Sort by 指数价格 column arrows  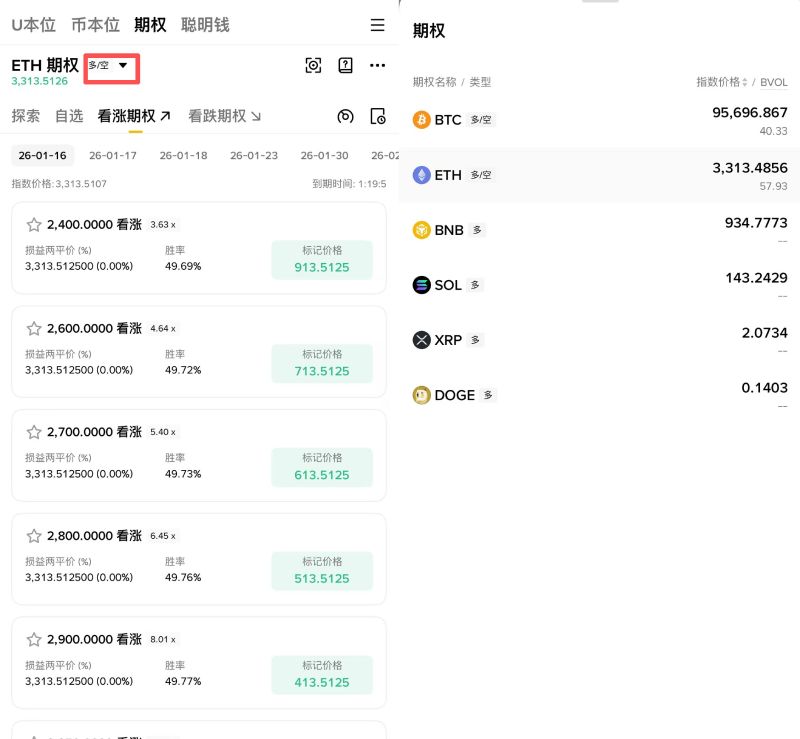tap(744, 82)
